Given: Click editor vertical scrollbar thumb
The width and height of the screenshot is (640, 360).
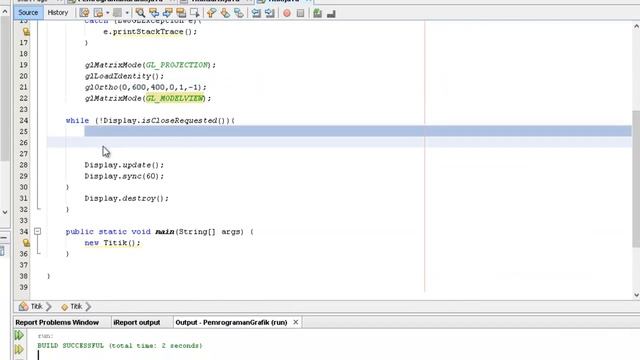Looking at the screenshot, I should [x=636, y=179].
